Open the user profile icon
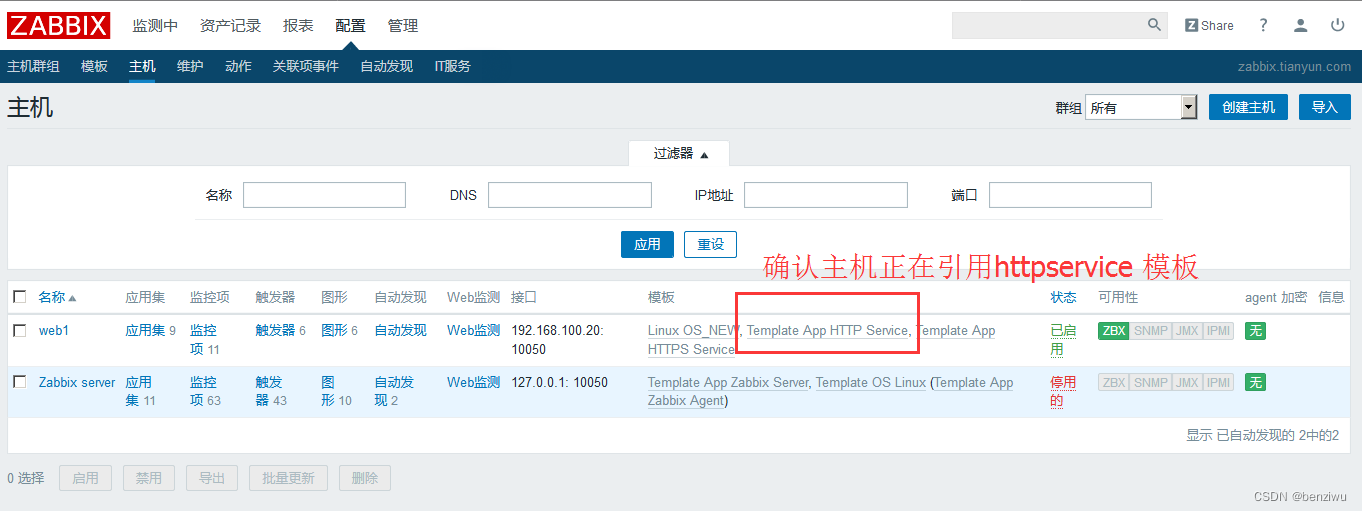1362x511 pixels. tap(1300, 25)
